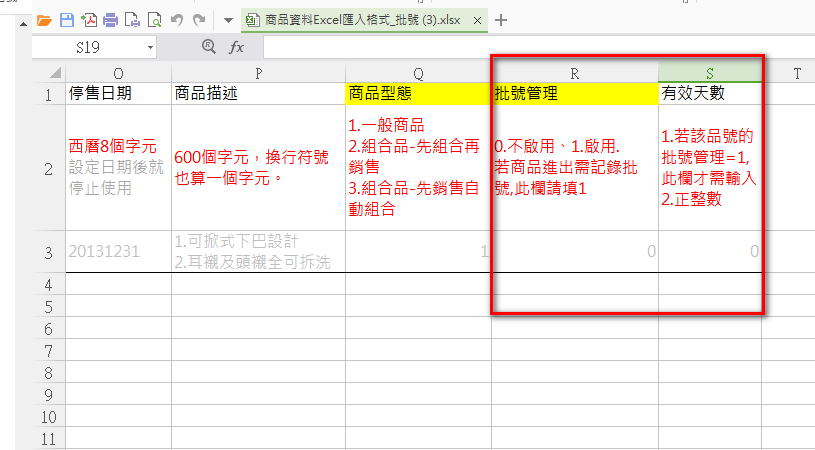Click the Print icon

click(x=110, y=21)
